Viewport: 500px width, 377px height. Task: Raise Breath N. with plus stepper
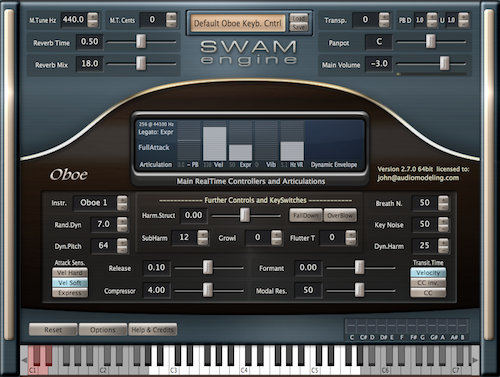coord(443,199)
